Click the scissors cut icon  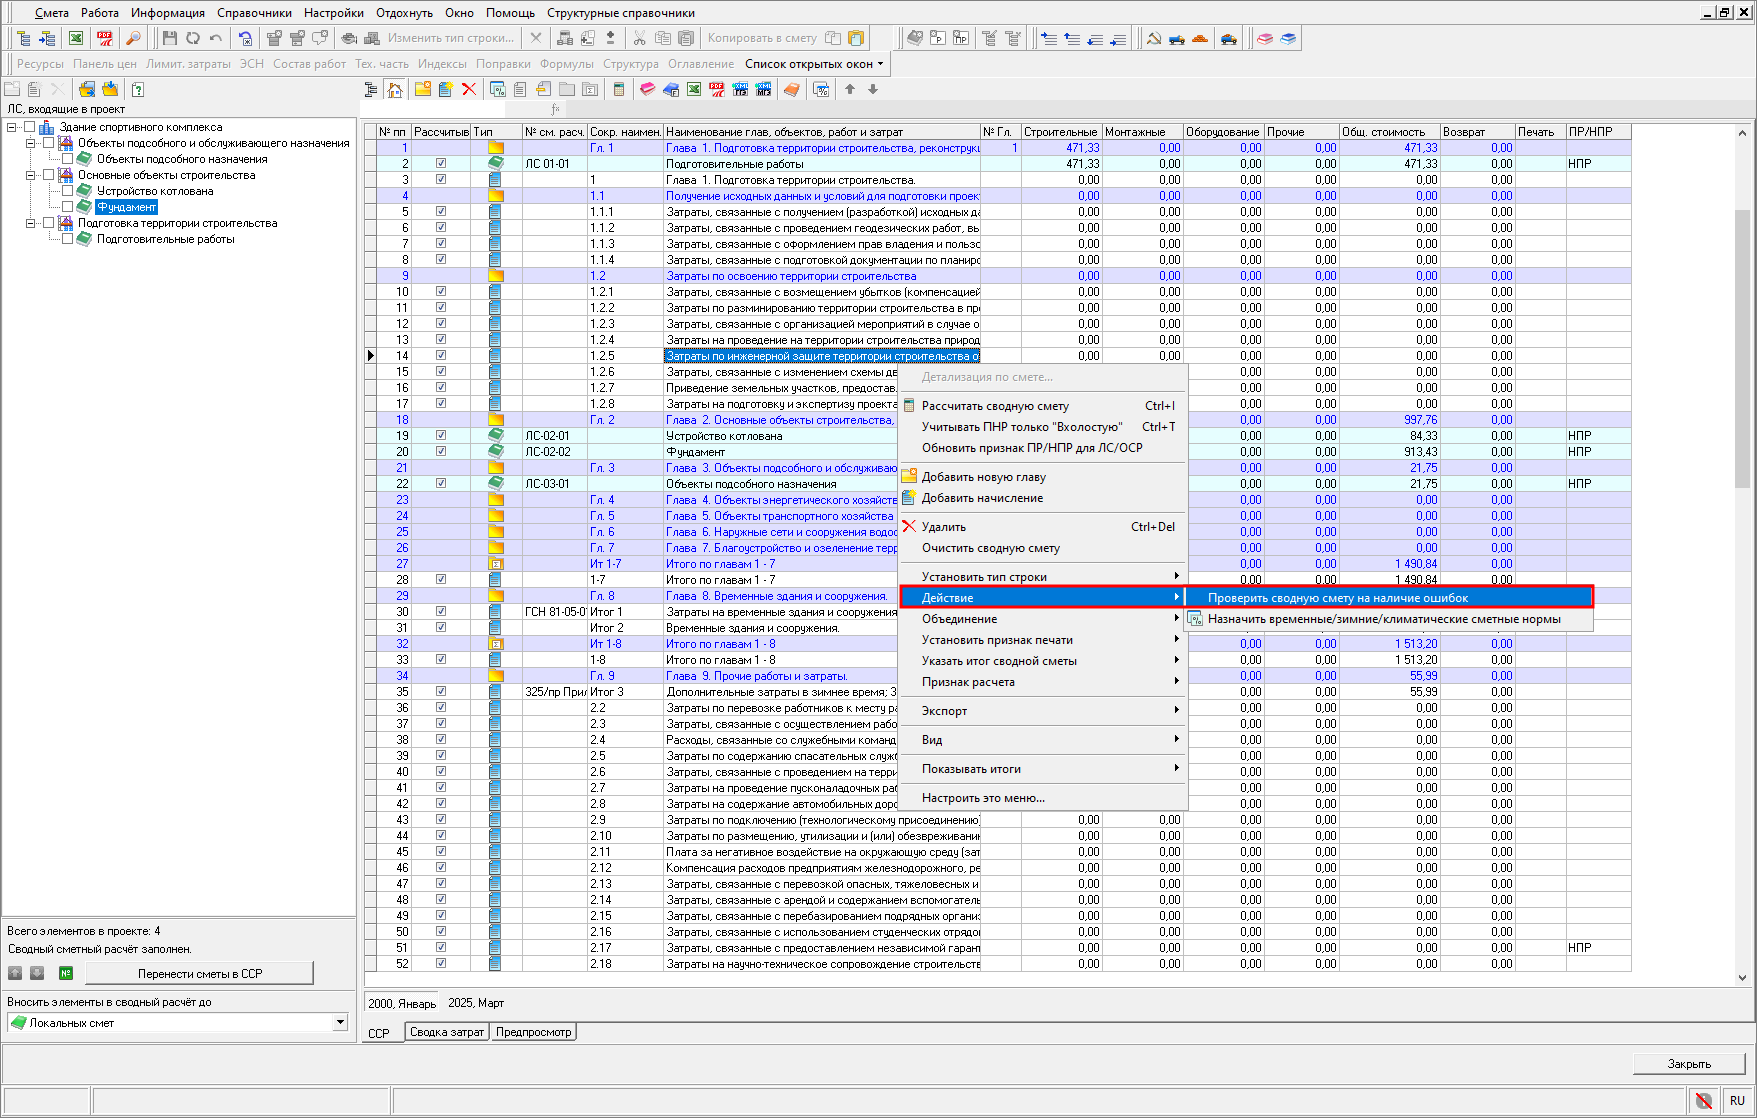639,38
